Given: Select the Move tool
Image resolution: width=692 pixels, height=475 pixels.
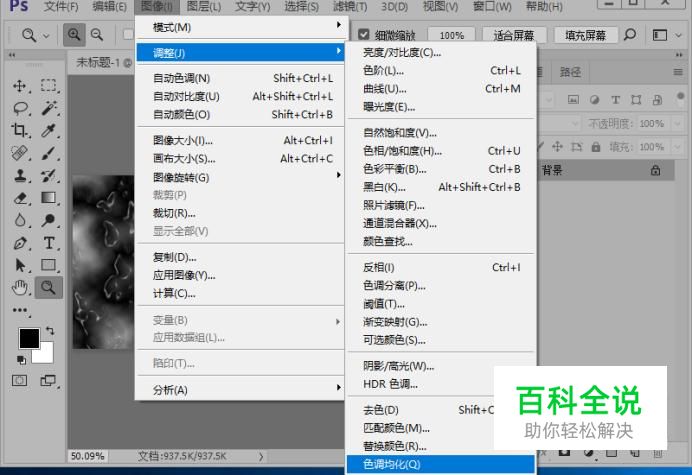Looking at the screenshot, I should coord(20,85).
